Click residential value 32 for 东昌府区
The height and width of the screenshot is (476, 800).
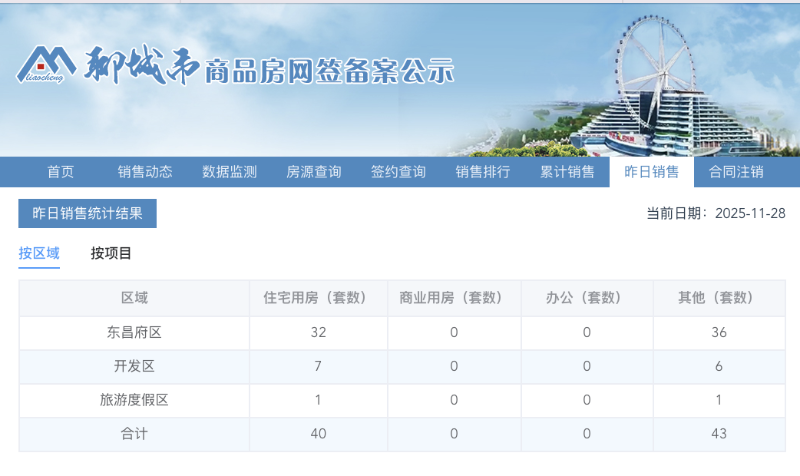(318, 333)
